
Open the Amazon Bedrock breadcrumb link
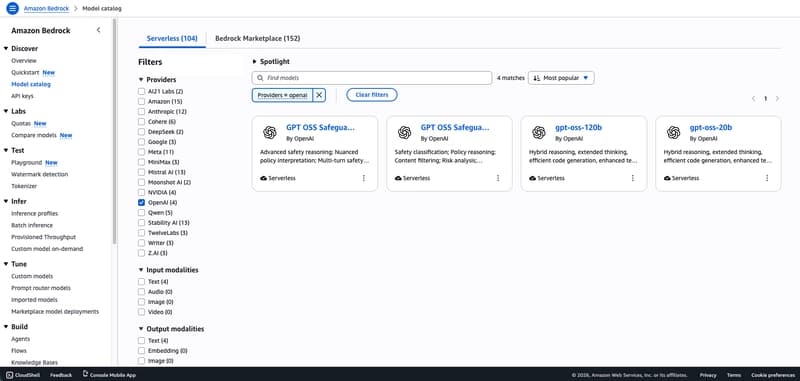pyautogui.click(x=46, y=9)
